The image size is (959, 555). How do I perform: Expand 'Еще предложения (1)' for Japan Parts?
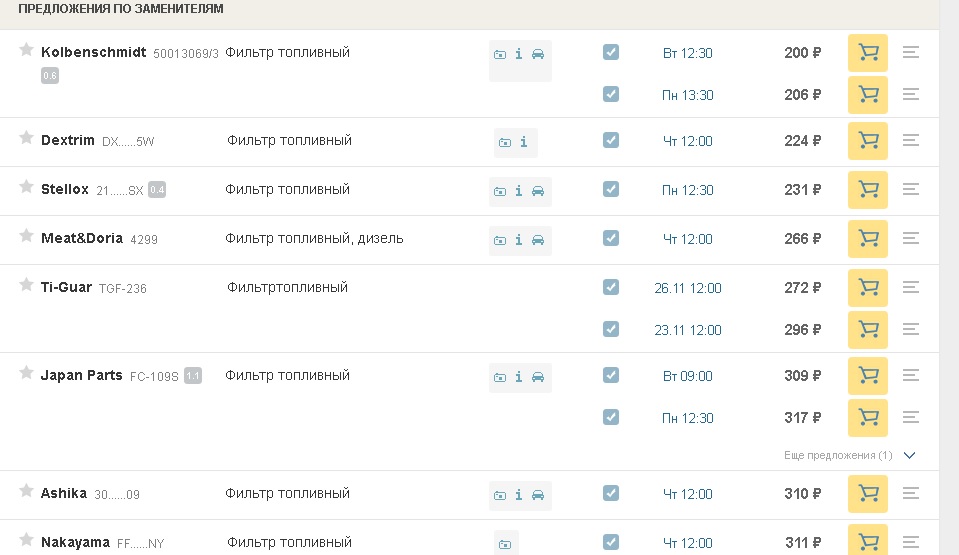[x=850, y=455]
